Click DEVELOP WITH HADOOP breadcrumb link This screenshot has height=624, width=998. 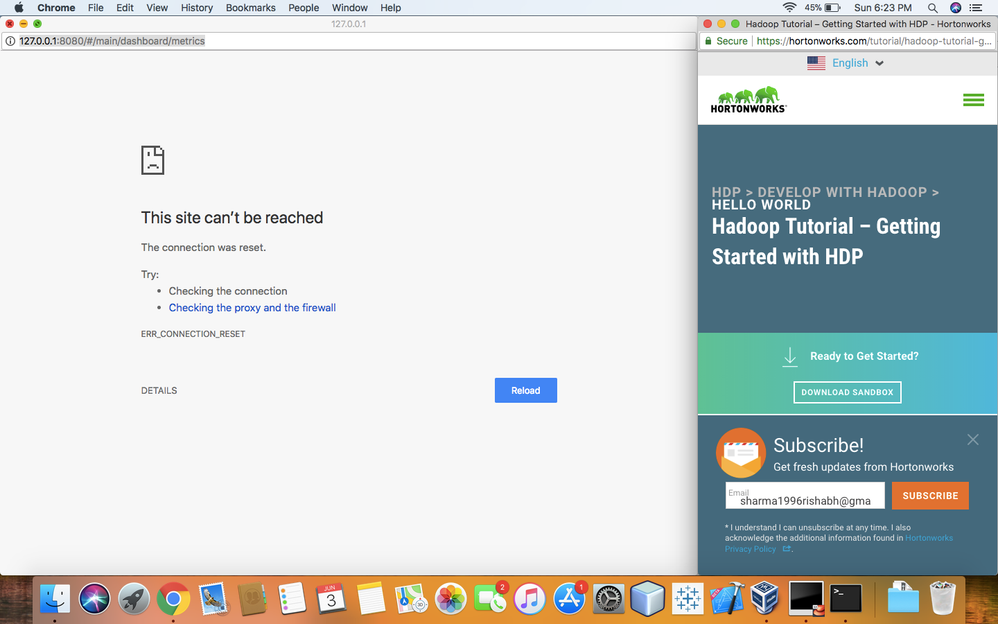click(842, 192)
